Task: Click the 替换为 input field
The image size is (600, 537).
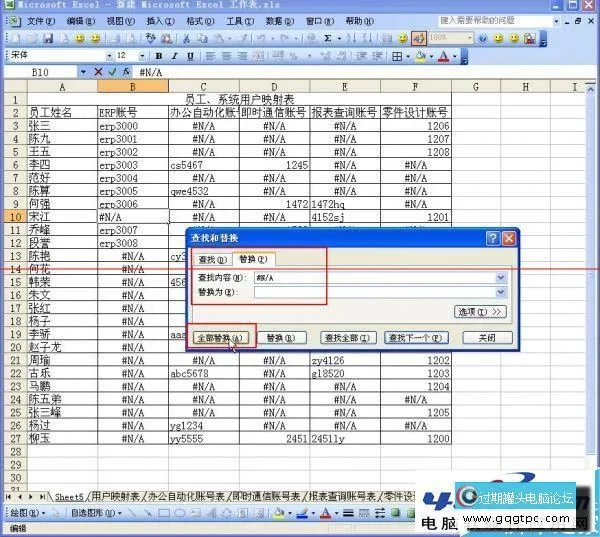Action: pos(373,292)
